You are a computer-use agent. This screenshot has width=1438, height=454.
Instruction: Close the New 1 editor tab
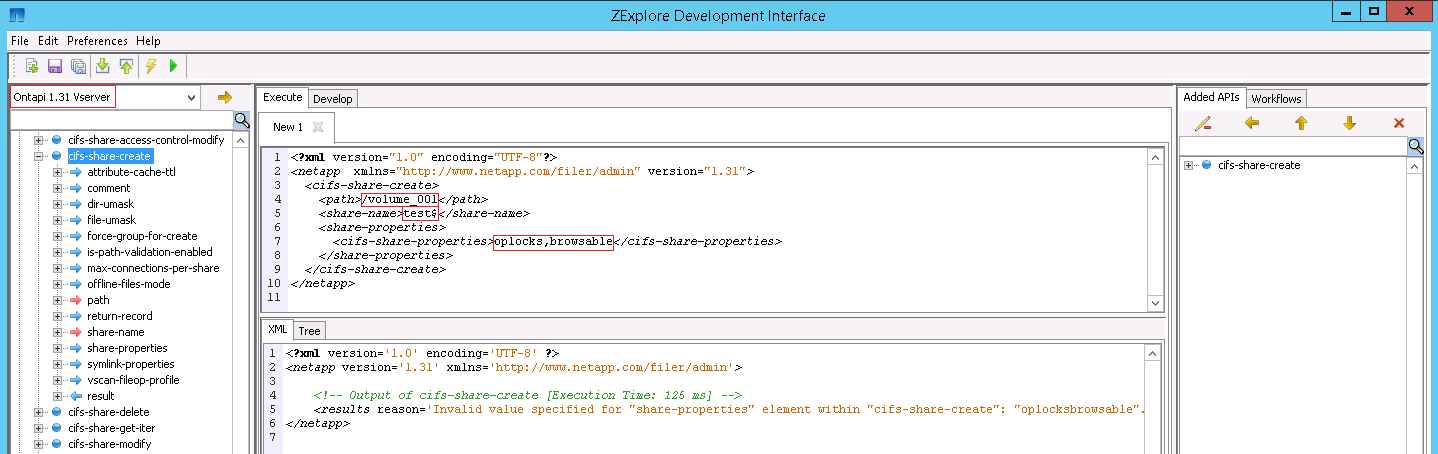[318, 127]
